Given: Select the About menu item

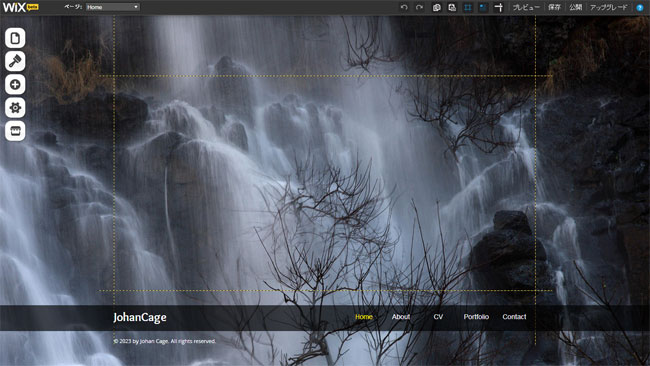Looking at the screenshot, I should [401, 317].
